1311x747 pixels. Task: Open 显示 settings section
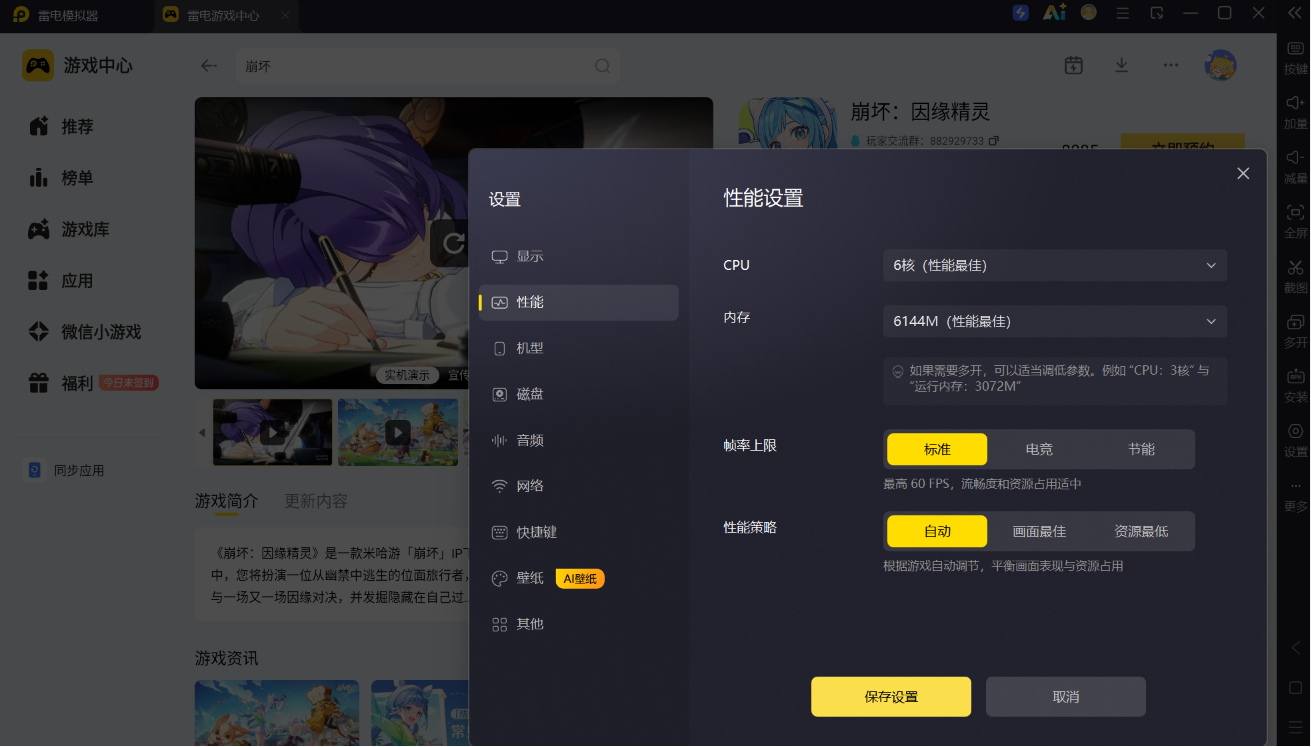pos(579,256)
